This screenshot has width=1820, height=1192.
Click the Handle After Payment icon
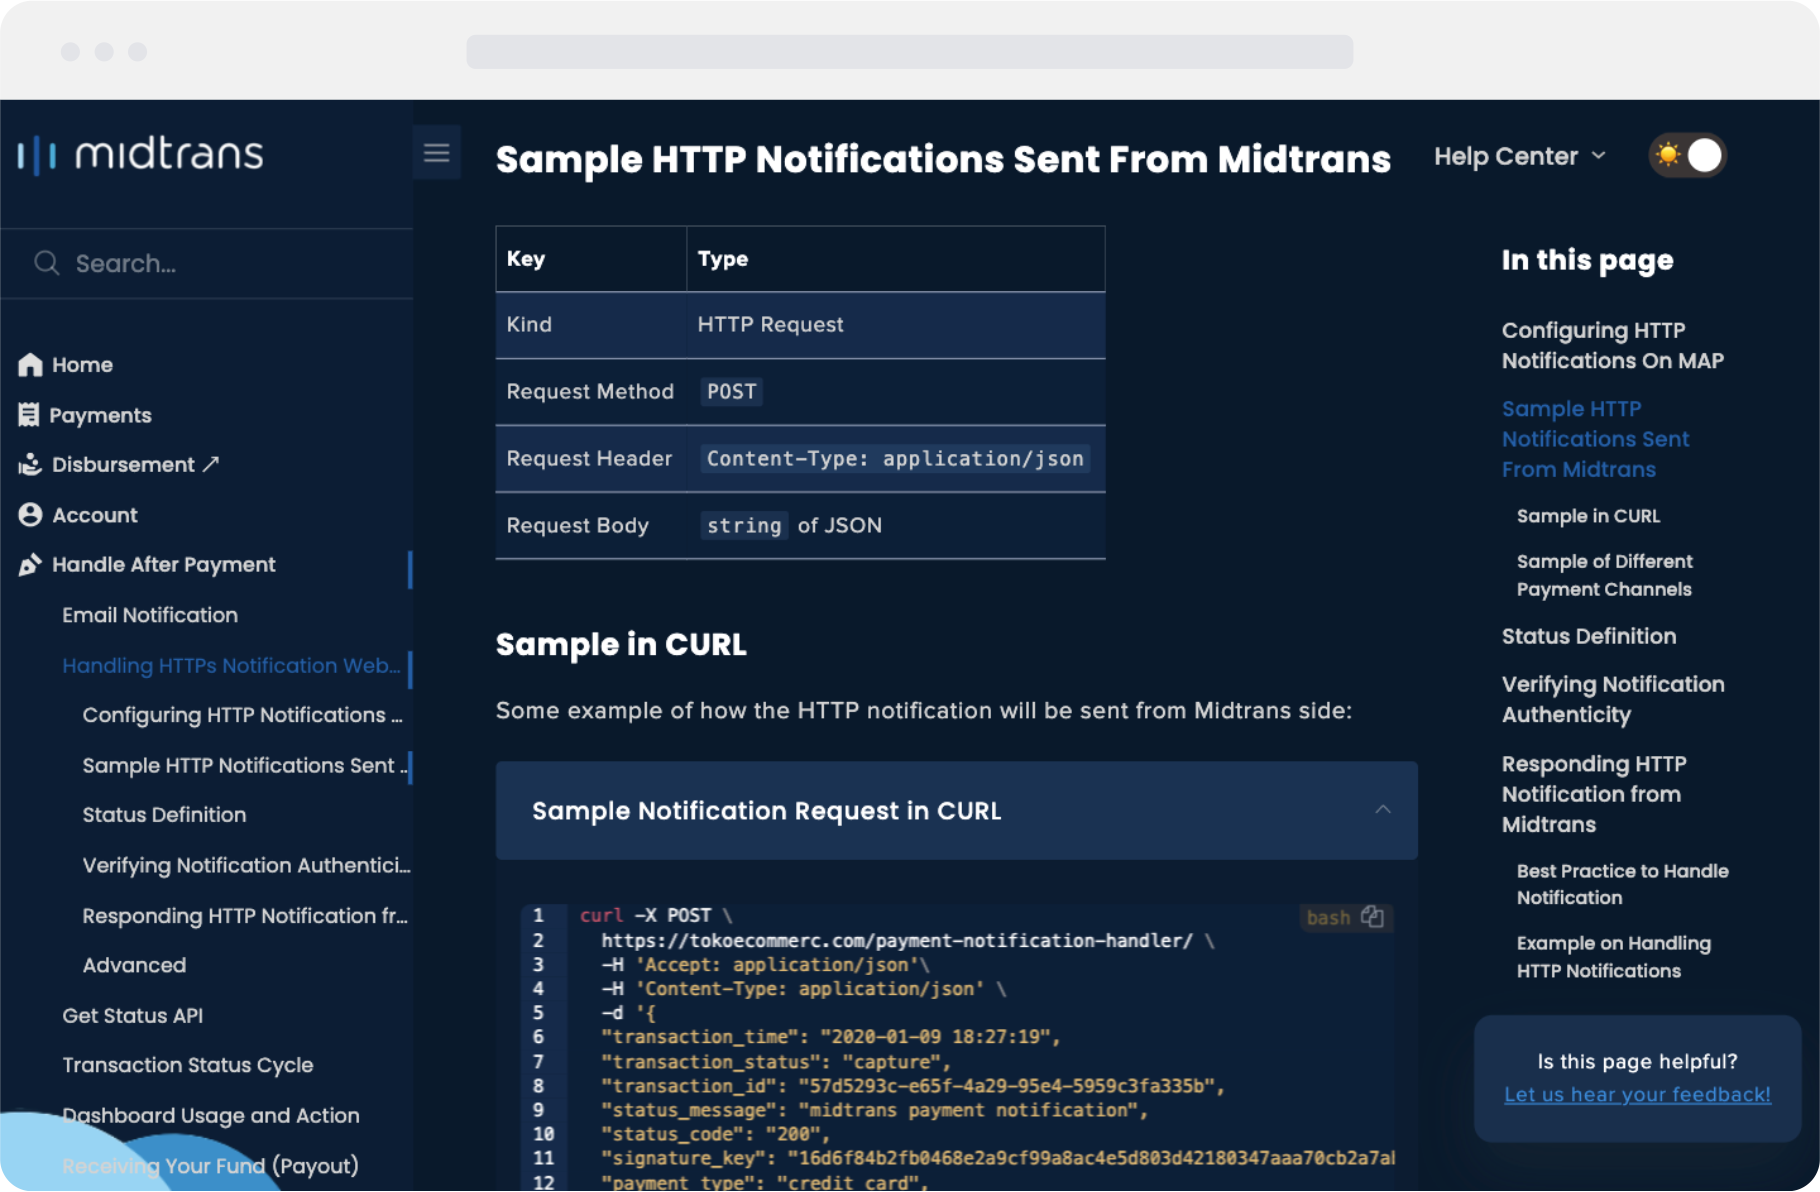tap(30, 565)
